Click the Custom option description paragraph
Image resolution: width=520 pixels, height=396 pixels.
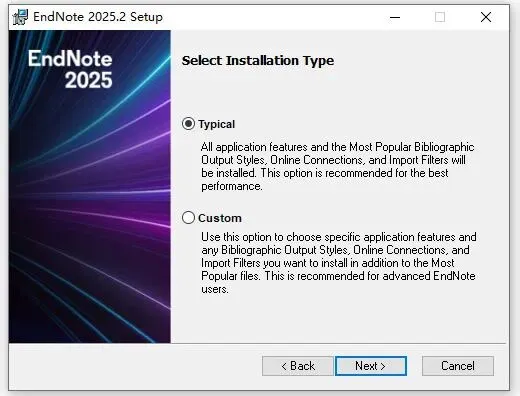pos(339,263)
